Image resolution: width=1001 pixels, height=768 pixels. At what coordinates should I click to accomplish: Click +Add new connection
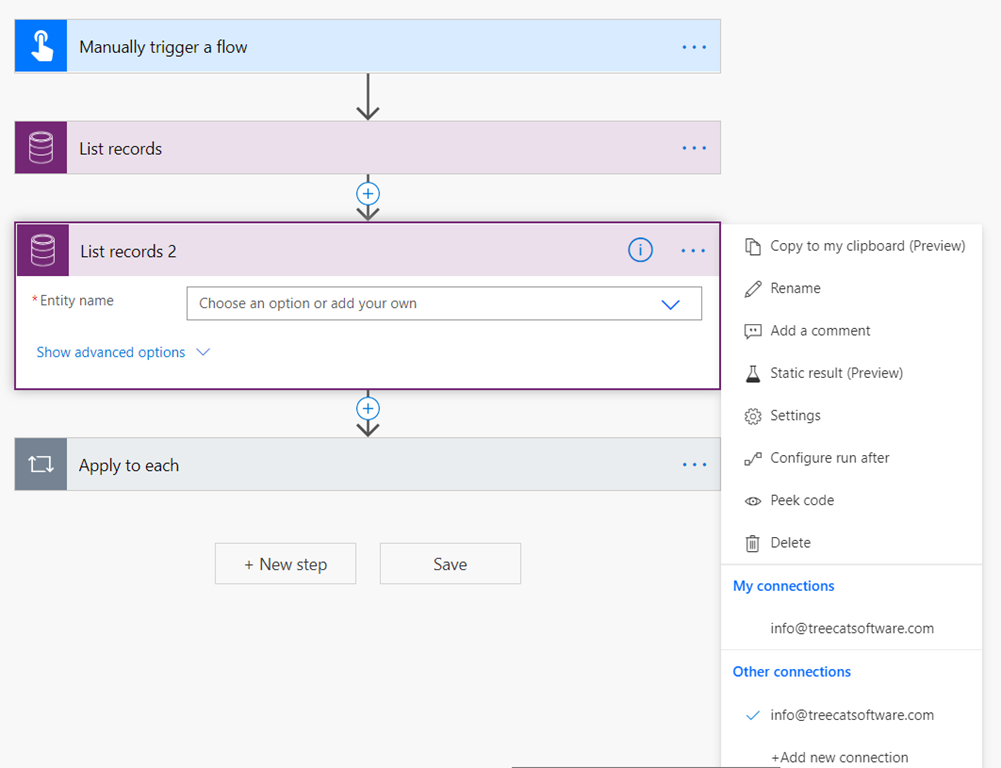coord(839,757)
